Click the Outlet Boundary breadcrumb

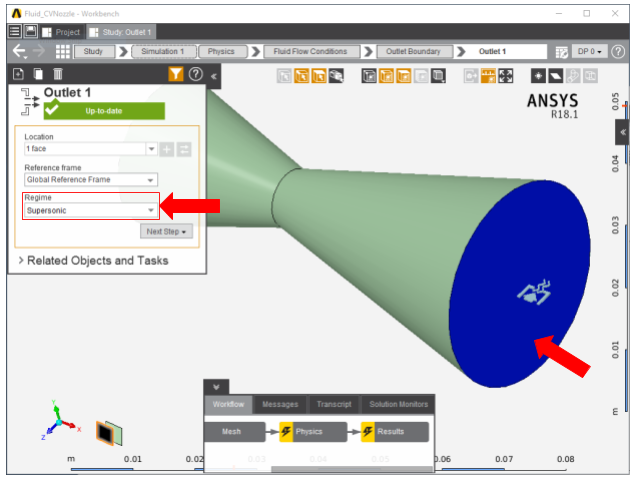tap(413, 52)
